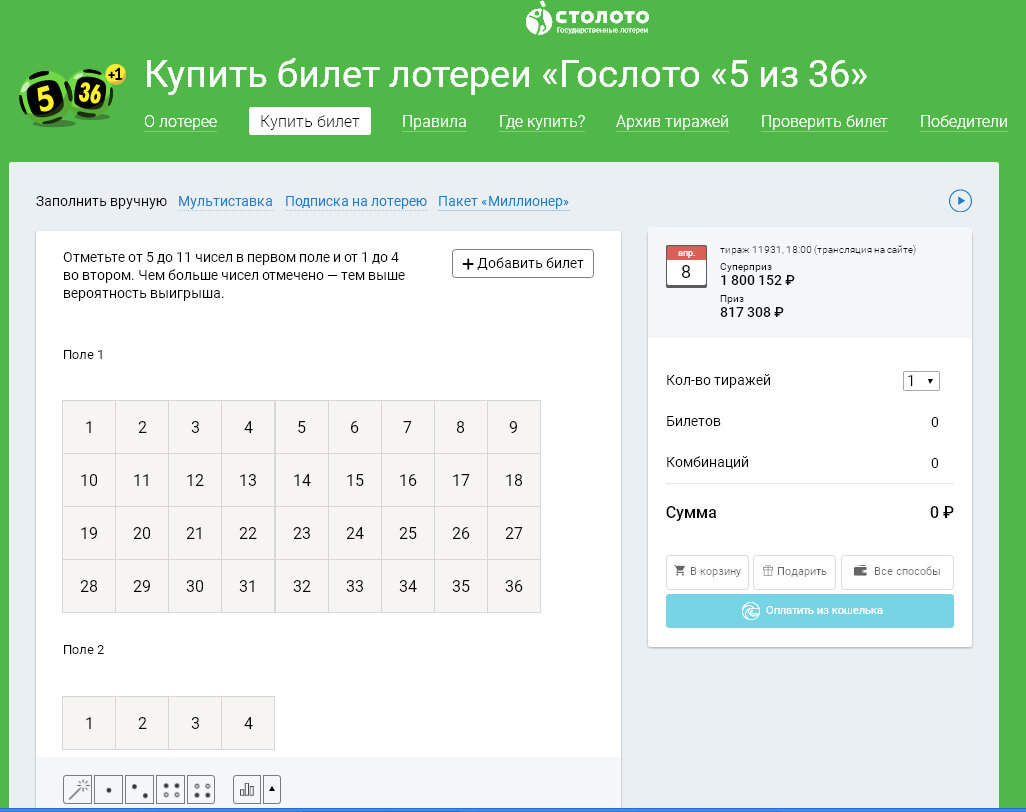1026x812 pixels.
Task: Mark number 7 in Поле 1
Action: pyautogui.click(x=408, y=427)
